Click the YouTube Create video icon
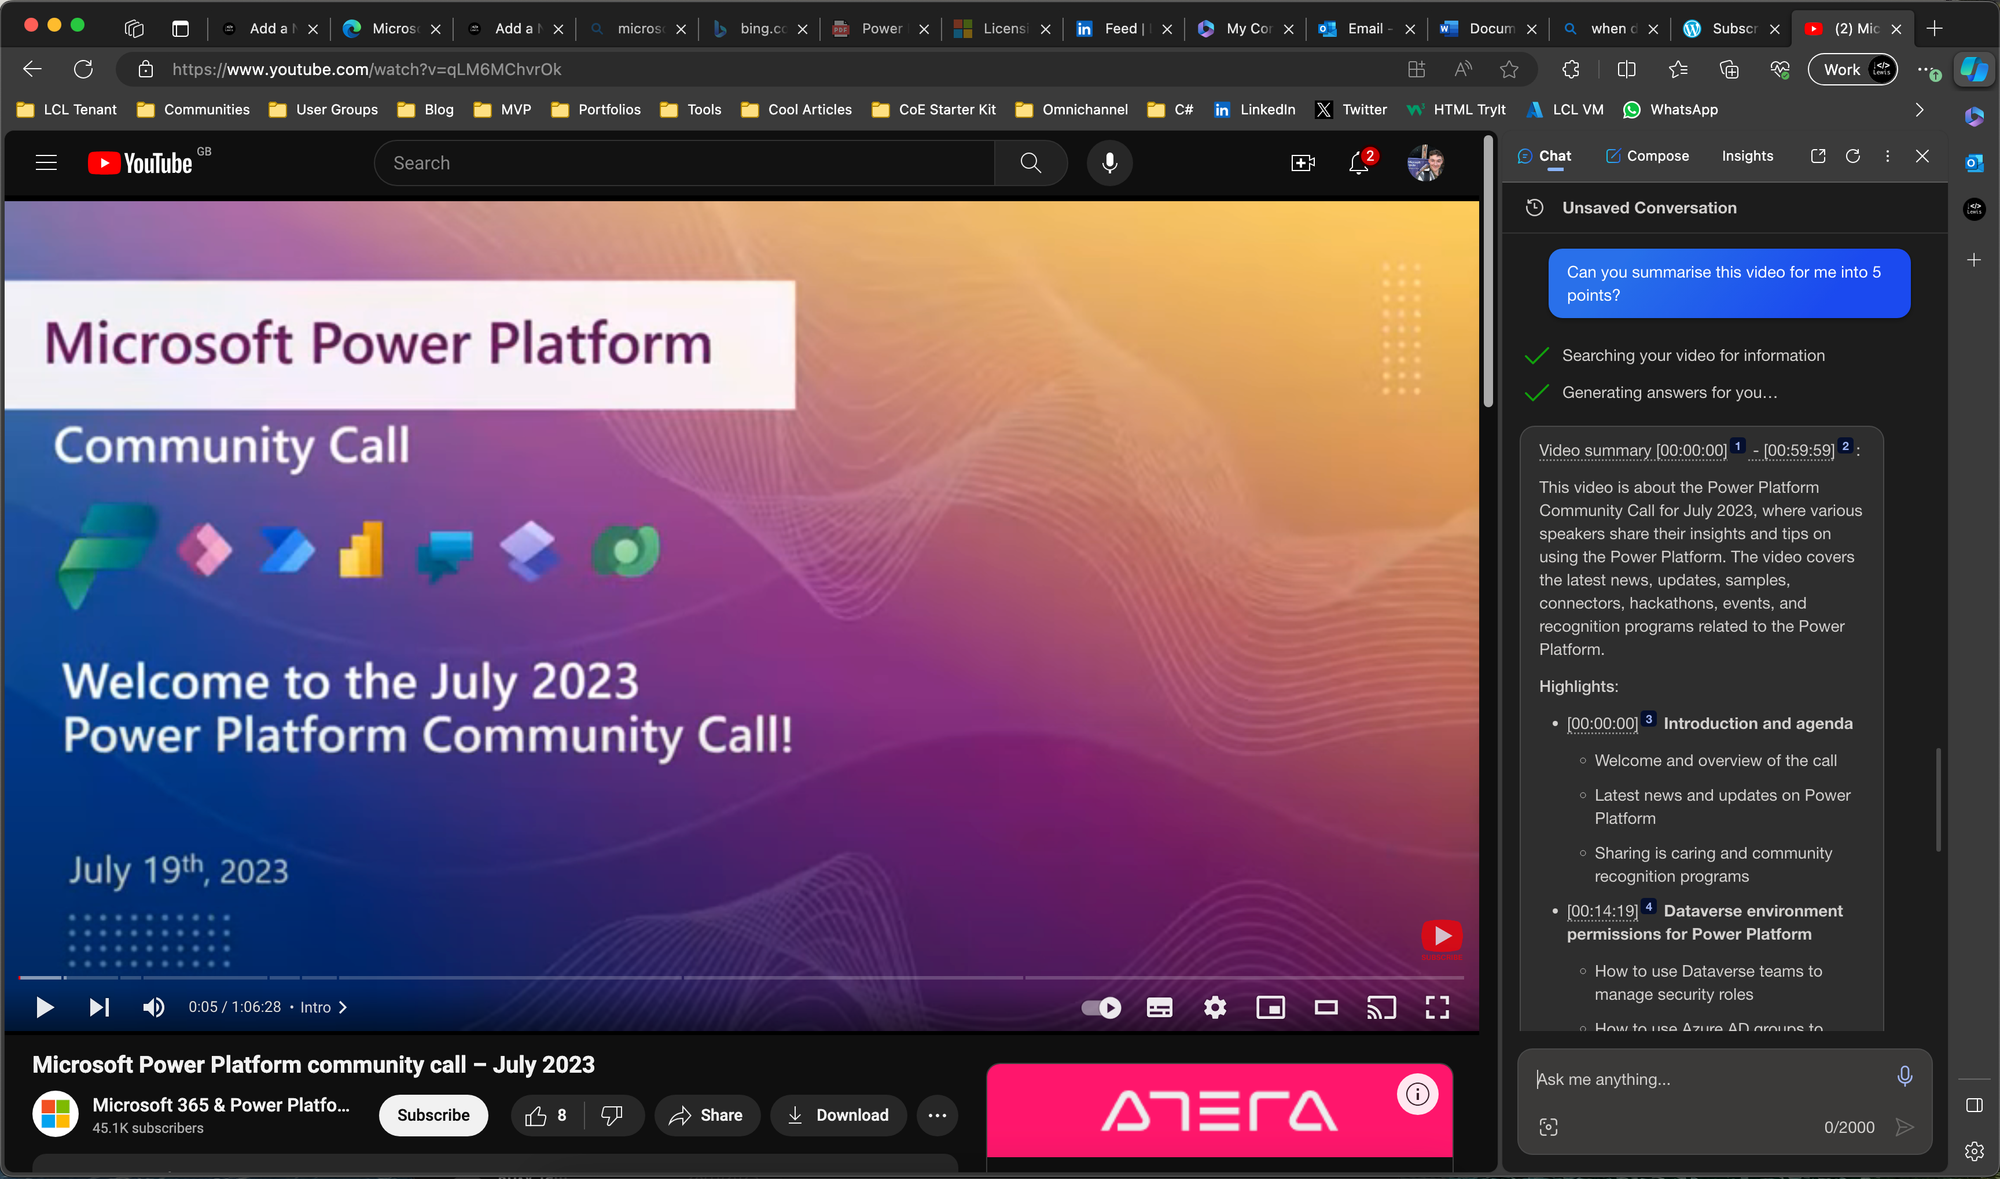This screenshot has width=2000, height=1179. tap(1302, 163)
